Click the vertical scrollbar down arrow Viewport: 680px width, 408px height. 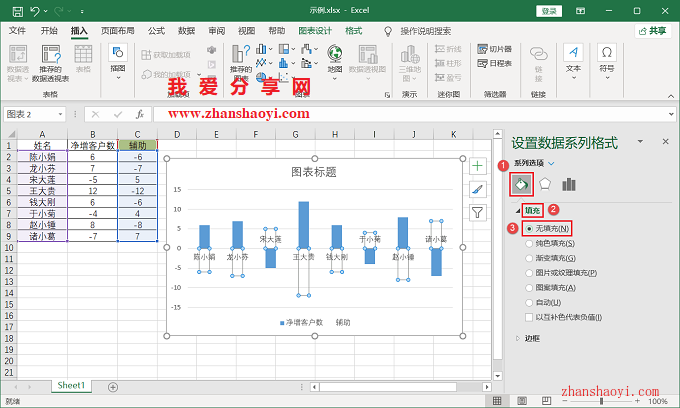pos(497,376)
